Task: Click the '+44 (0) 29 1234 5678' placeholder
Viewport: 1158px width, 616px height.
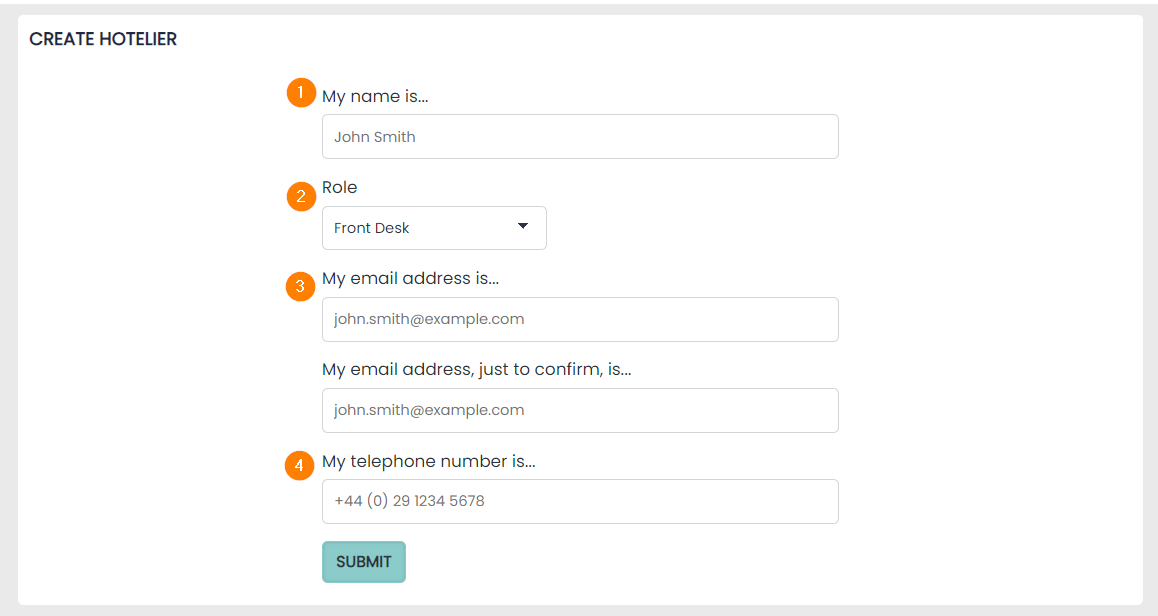Action: tap(409, 501)
